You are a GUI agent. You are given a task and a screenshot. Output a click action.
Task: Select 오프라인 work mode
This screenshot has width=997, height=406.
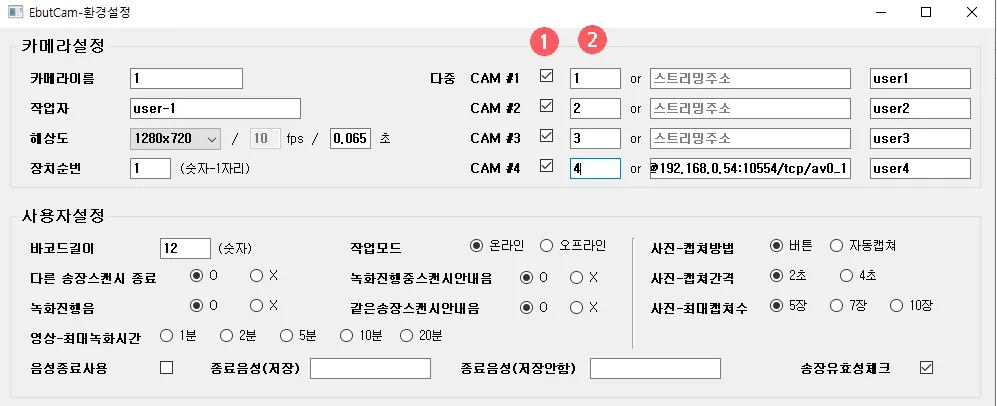546,246
